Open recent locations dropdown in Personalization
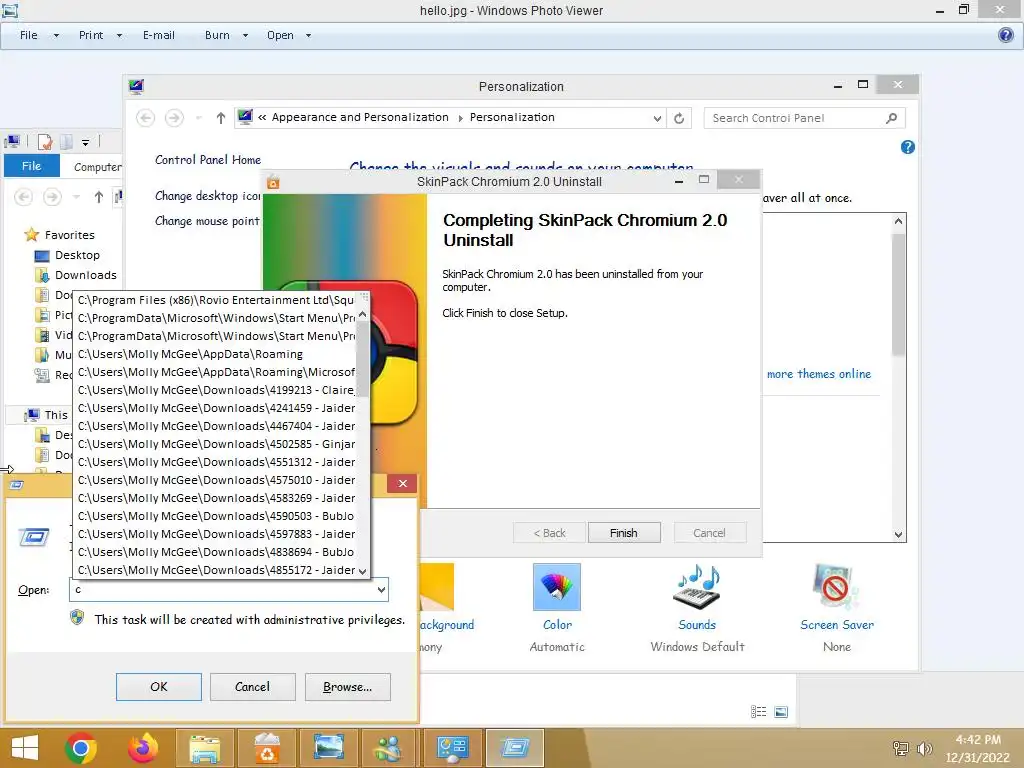Viewport: 1024px width, 768px height. tap(199, 118)
